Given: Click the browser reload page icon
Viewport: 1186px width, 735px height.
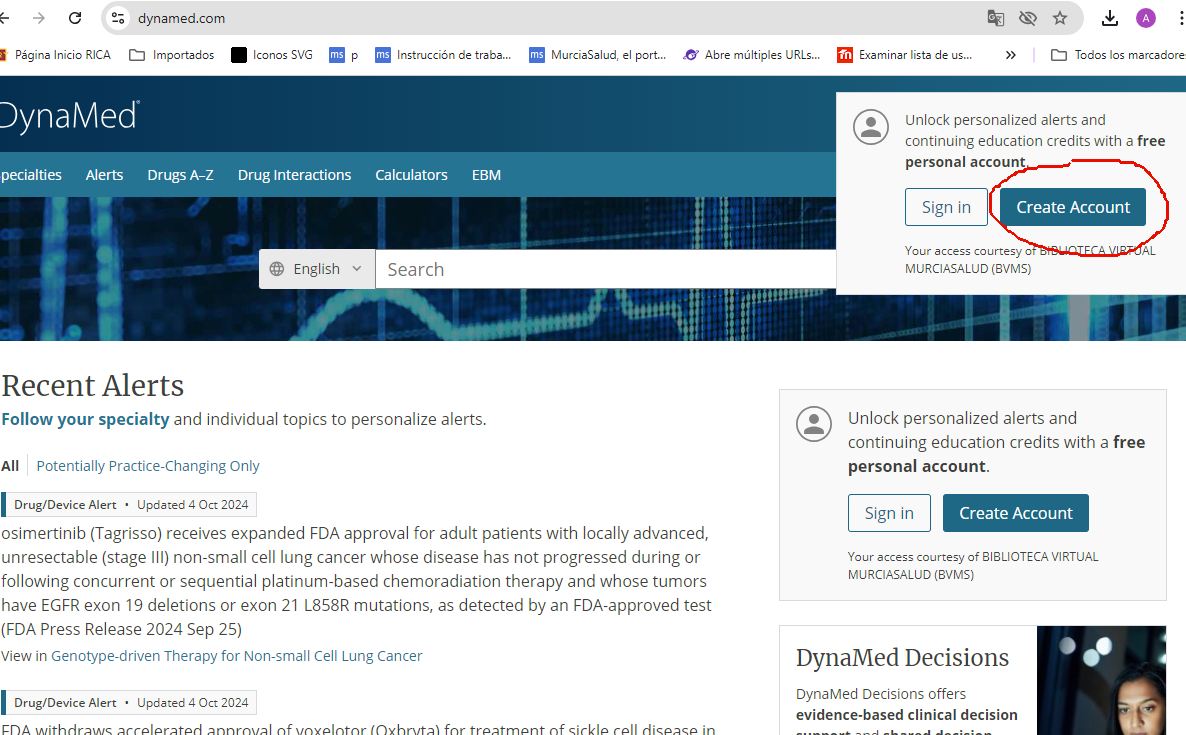Looking at the screenshot, I should click(75, 18).
